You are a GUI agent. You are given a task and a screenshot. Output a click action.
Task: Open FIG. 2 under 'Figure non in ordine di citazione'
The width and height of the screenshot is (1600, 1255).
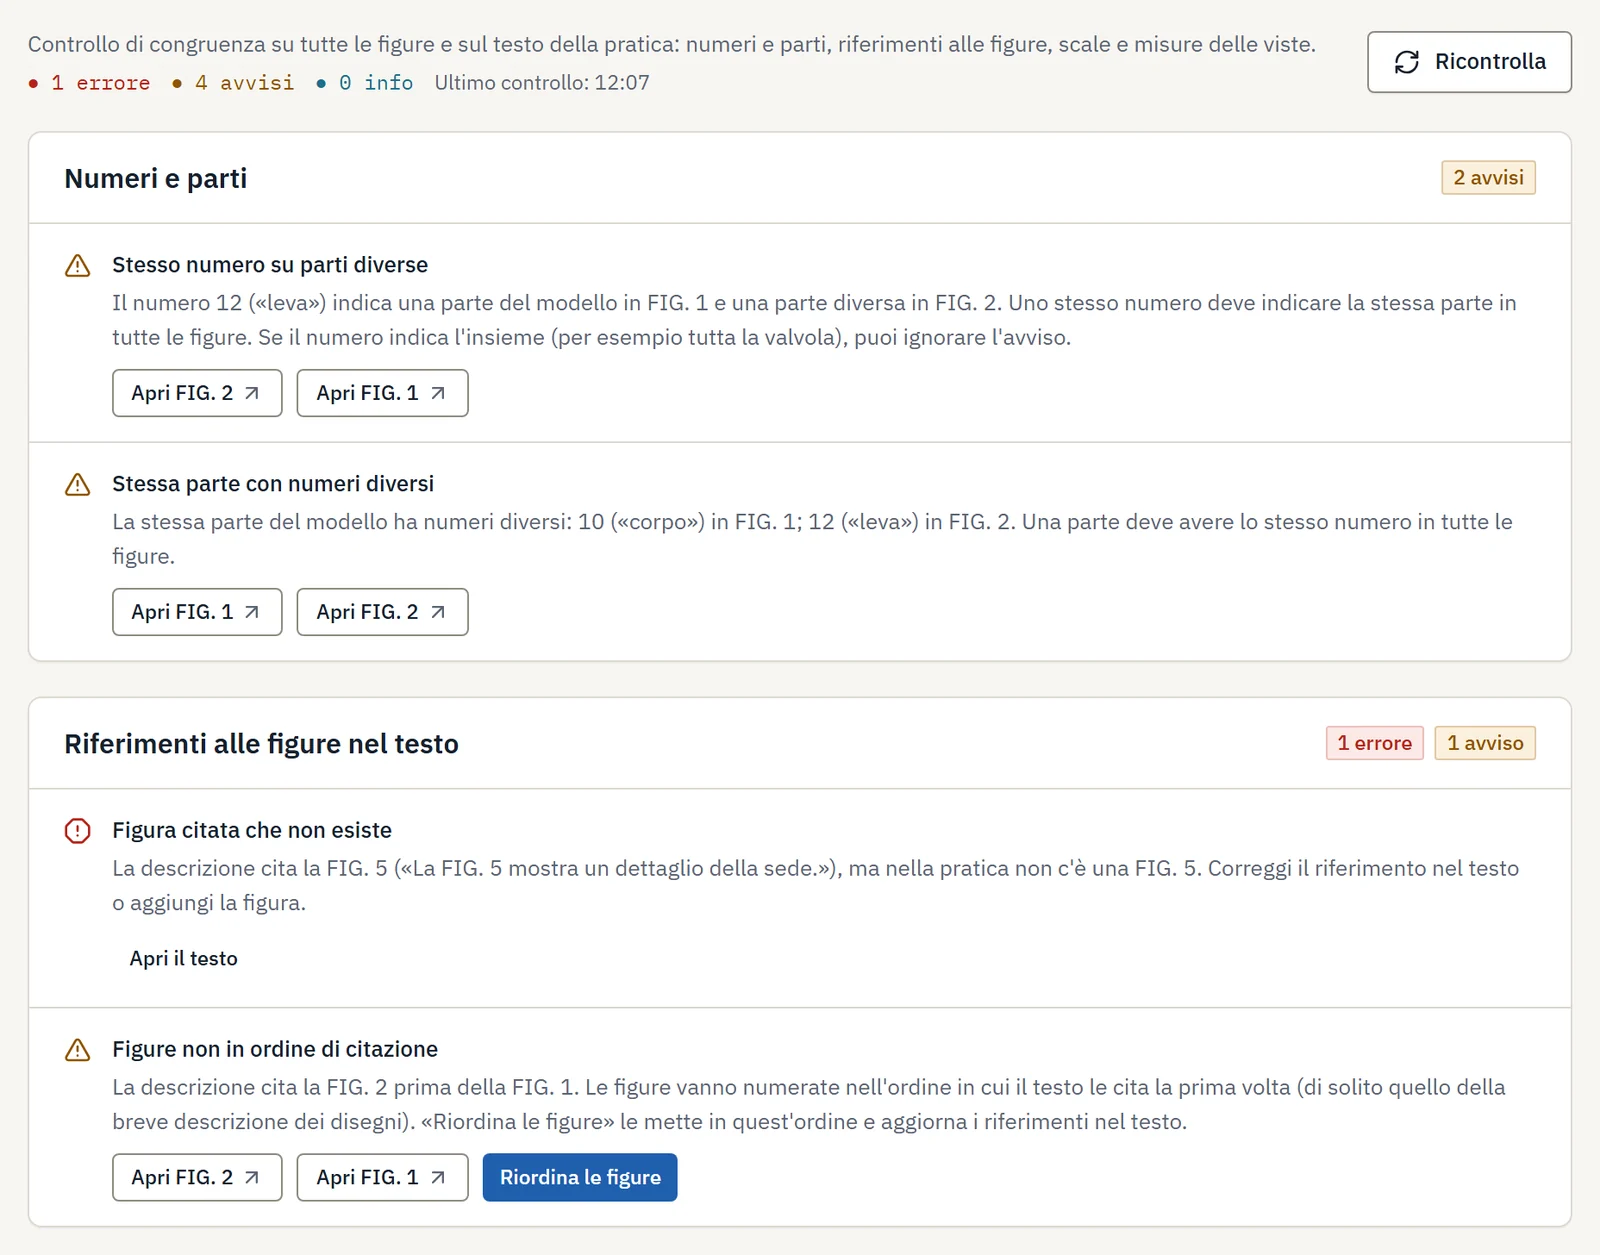coord(197,1177)
